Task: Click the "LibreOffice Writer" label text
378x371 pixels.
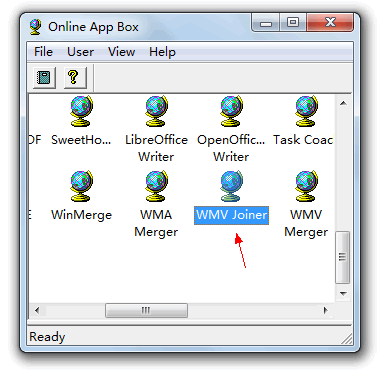Action: (x=156, y=148)
